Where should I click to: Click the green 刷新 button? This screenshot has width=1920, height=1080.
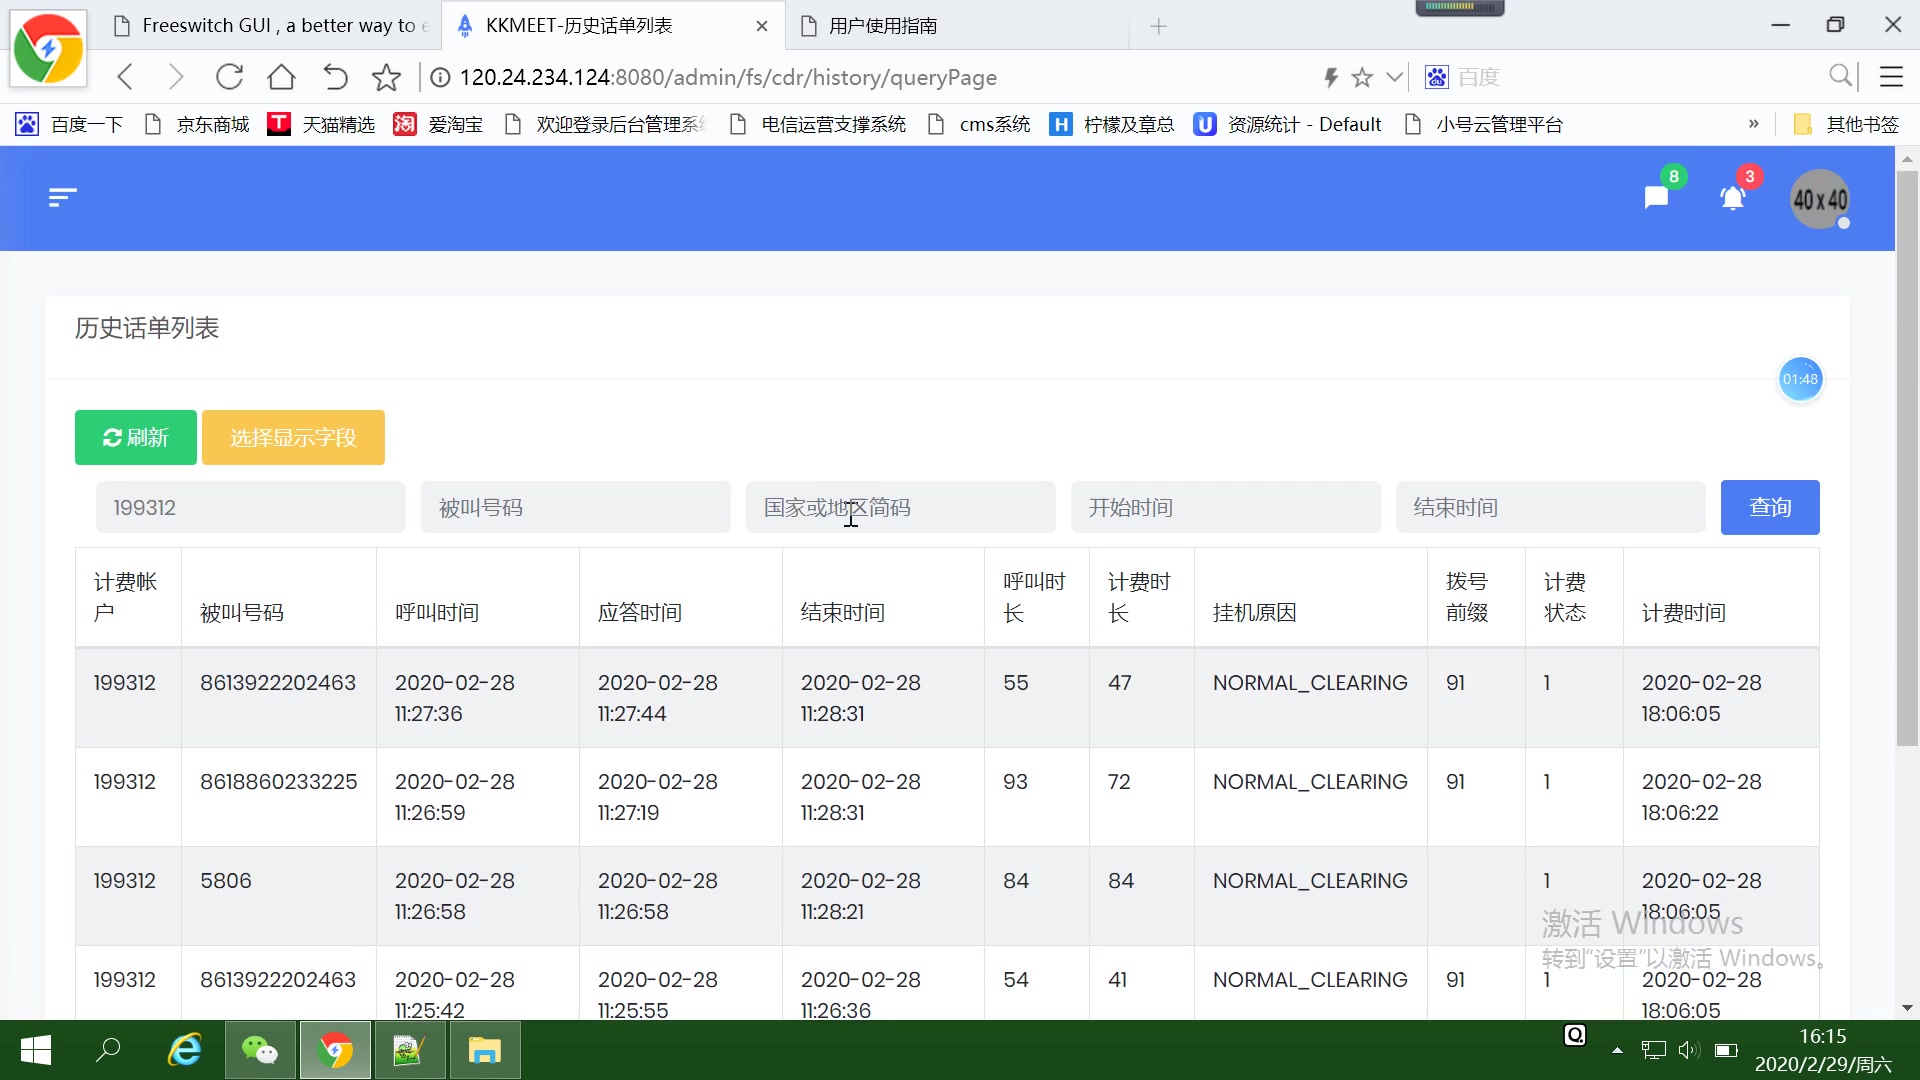[x=136, y=438]
